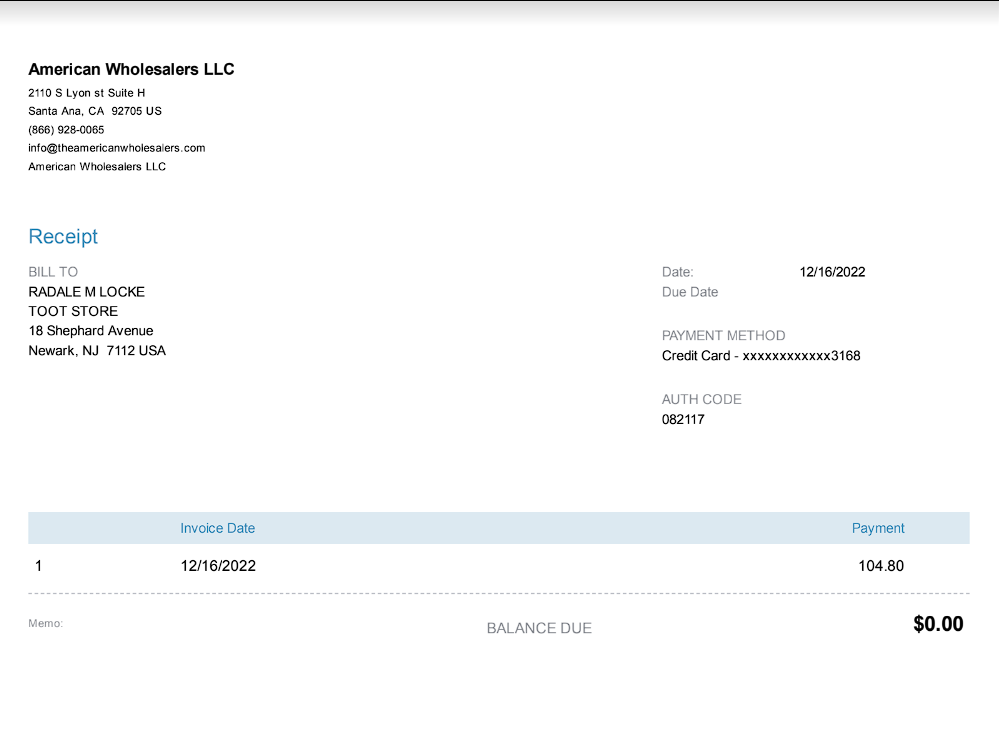
Task: Select the payment amount 104.80
Action: pyautogui.click(x=881, y=566)
